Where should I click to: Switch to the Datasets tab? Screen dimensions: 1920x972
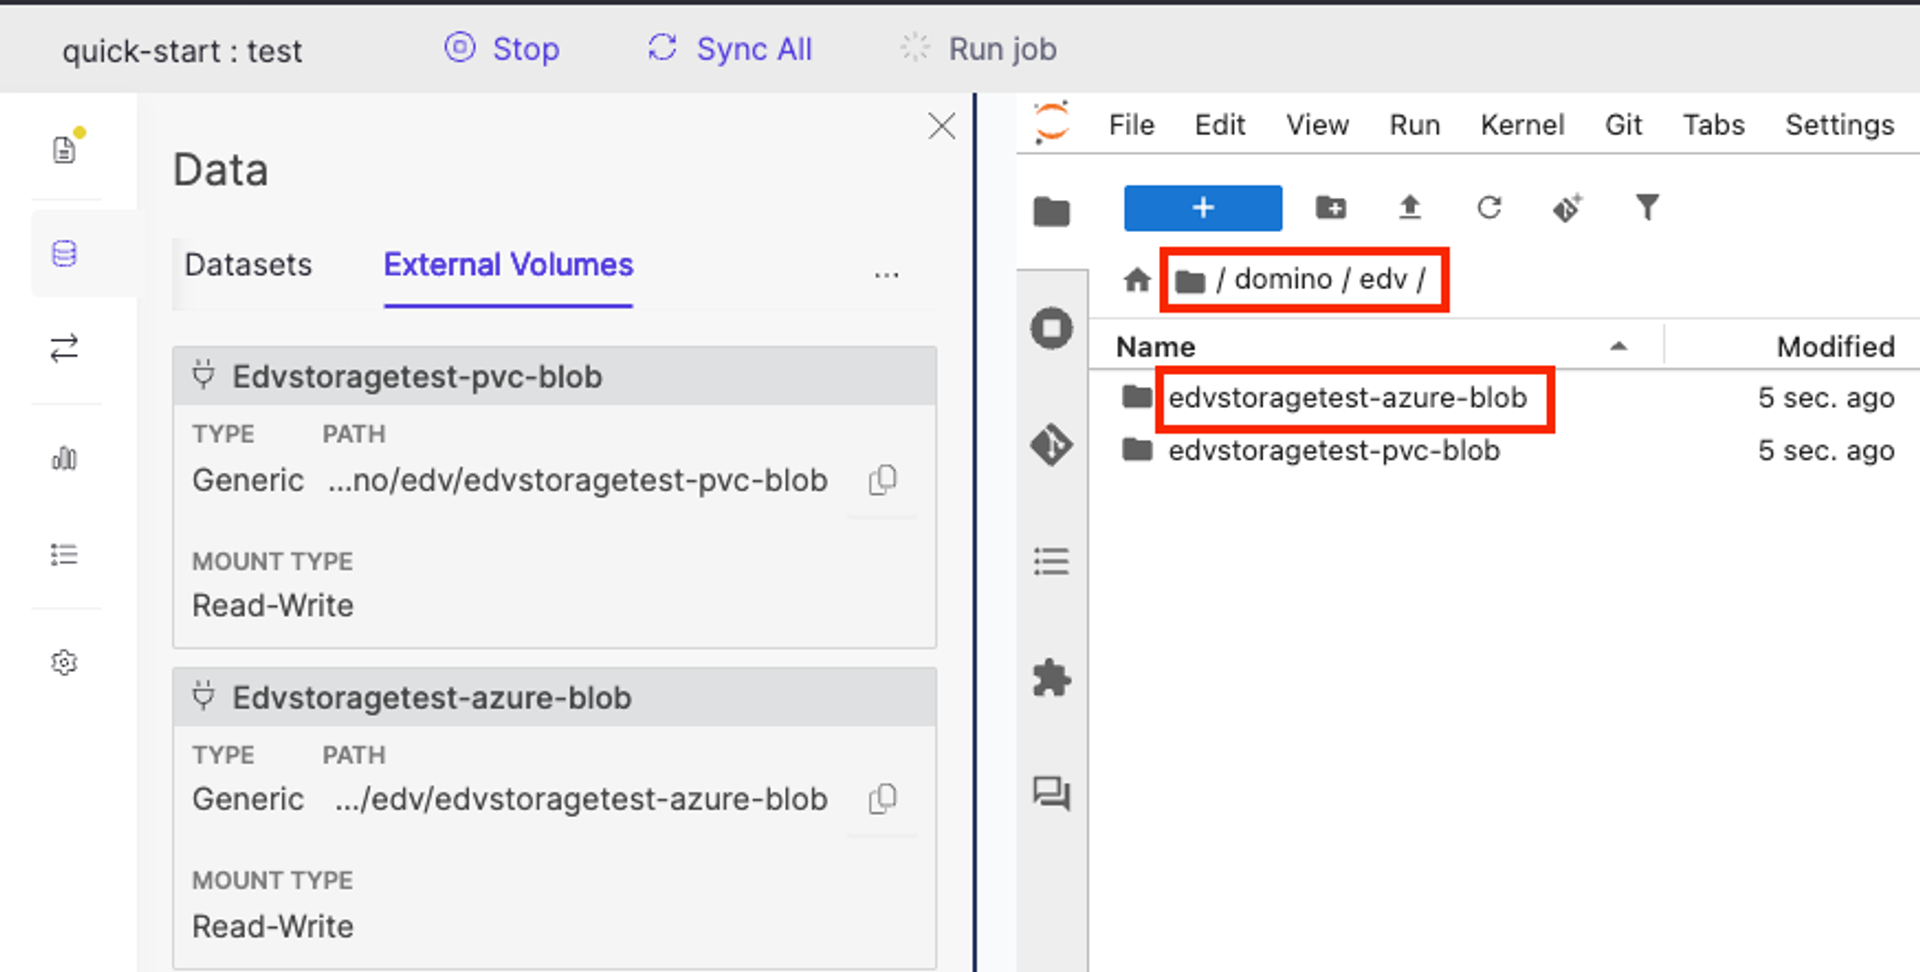click(248, 265)
